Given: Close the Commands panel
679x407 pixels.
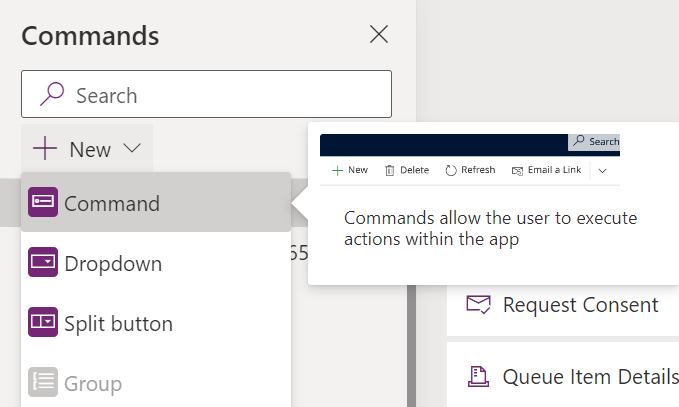Looking at the screenshot, I should (x=379, y=35).
